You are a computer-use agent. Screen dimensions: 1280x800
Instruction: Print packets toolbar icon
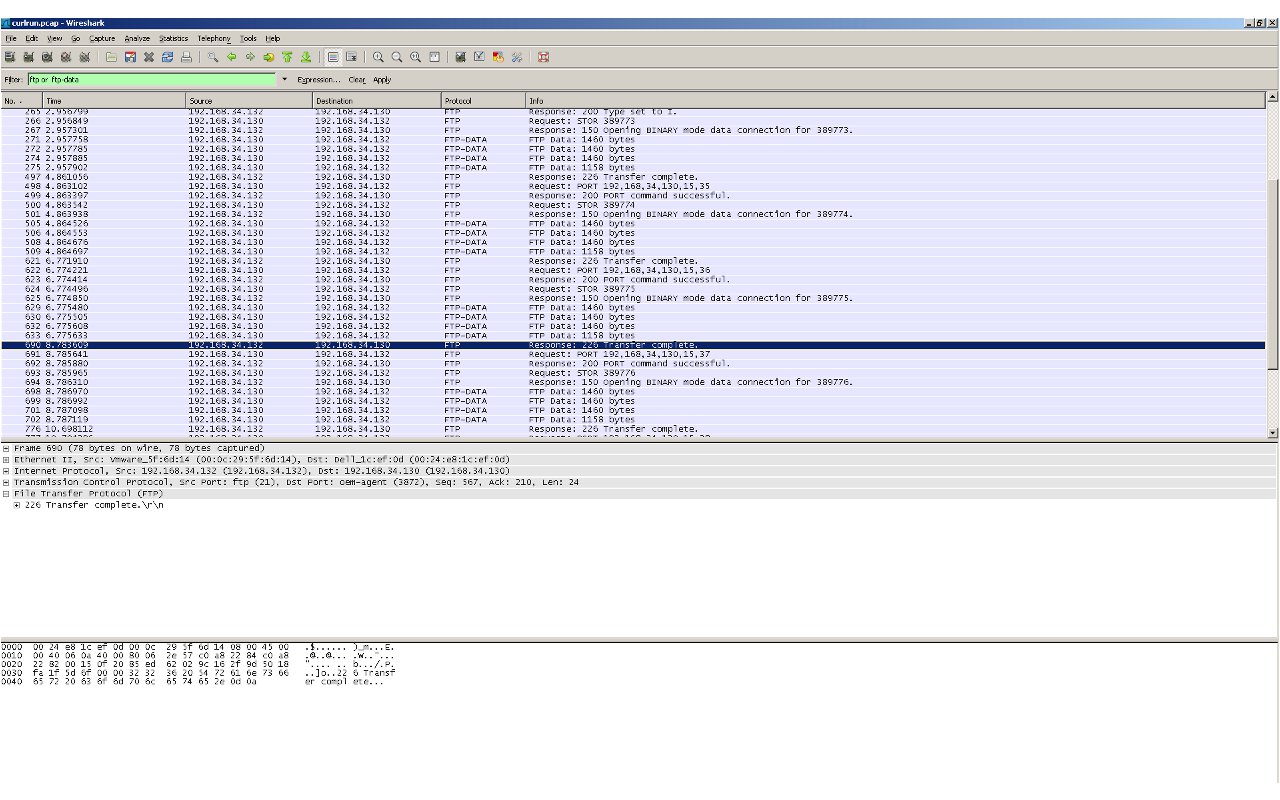point(186,57)
